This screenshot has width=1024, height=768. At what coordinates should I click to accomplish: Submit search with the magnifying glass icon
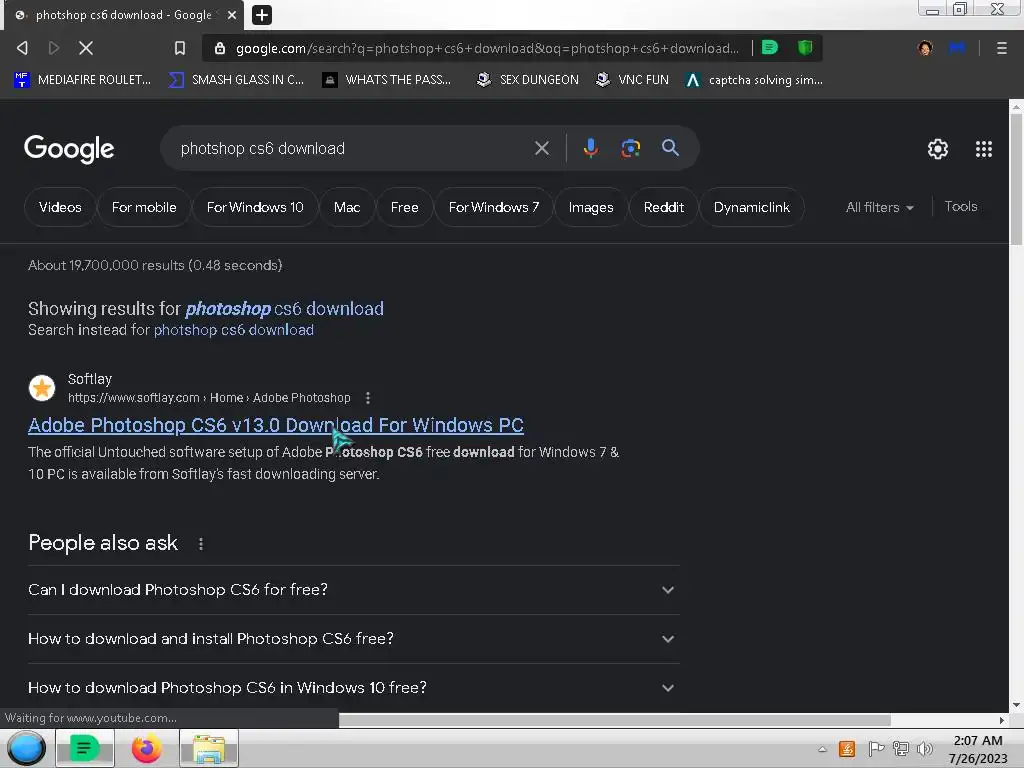point(670,148)
